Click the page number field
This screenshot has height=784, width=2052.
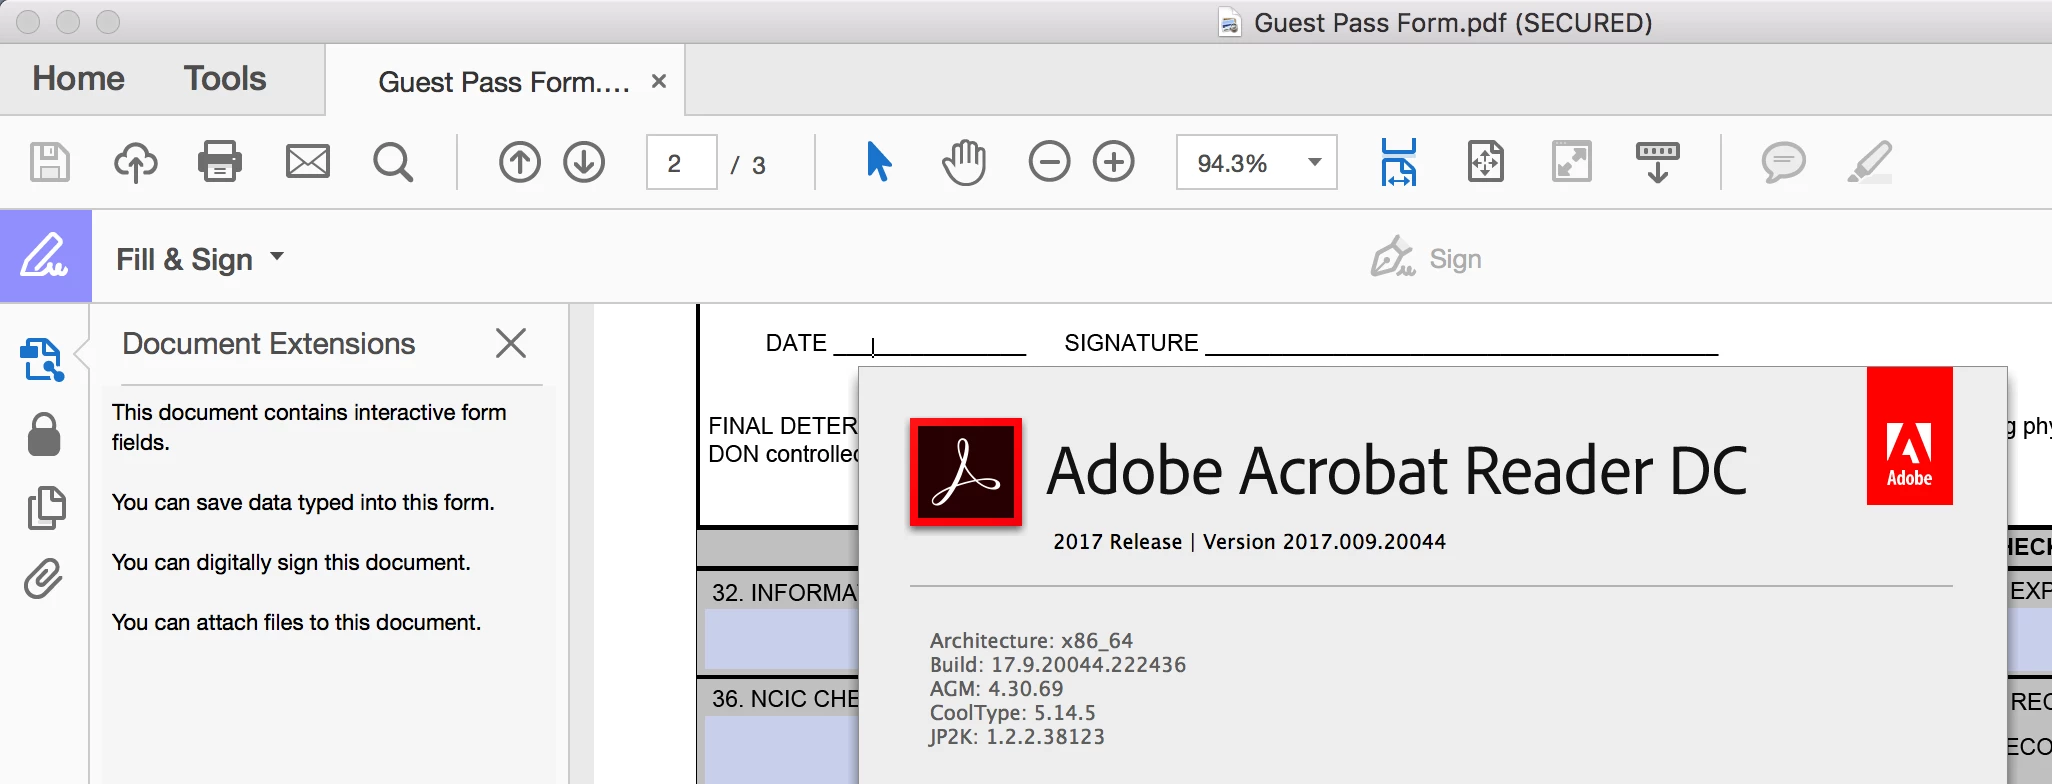pyautogui.click(x=681, y=162)
